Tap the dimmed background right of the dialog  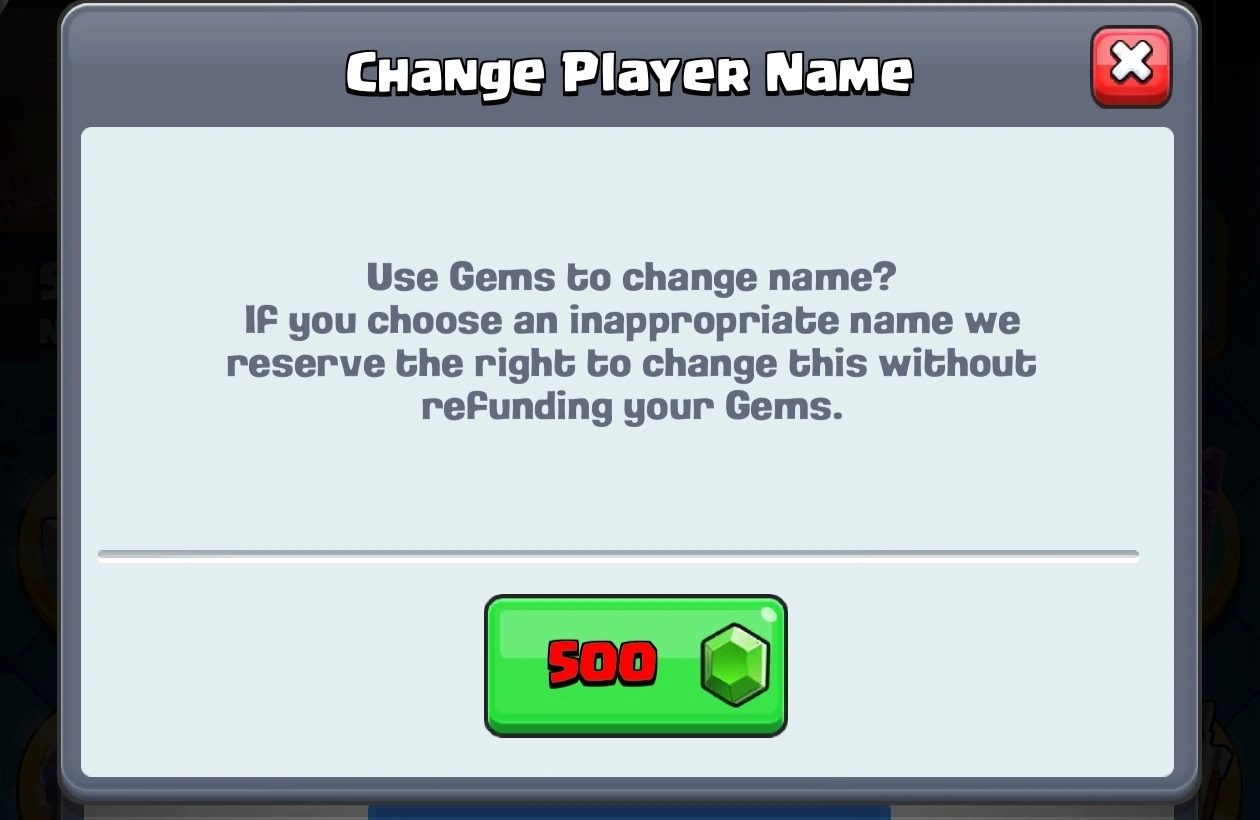[x=1231, y=400]
